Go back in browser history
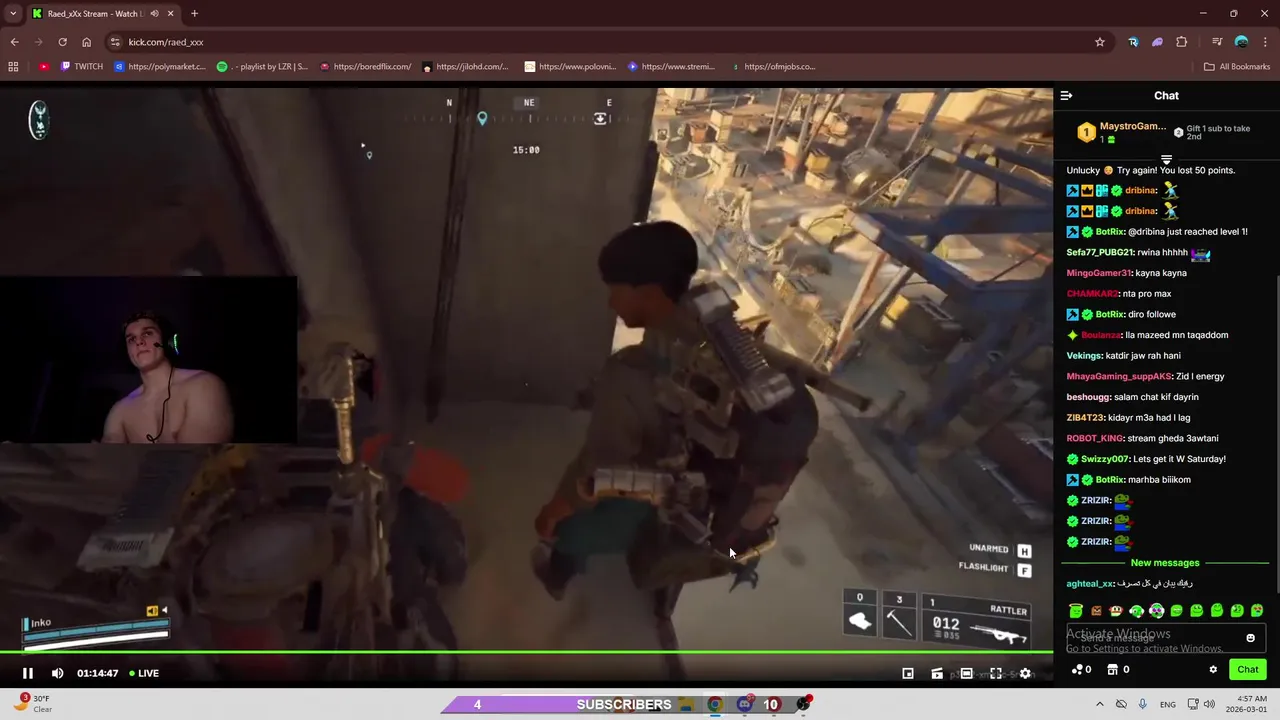 pos(14,42)
